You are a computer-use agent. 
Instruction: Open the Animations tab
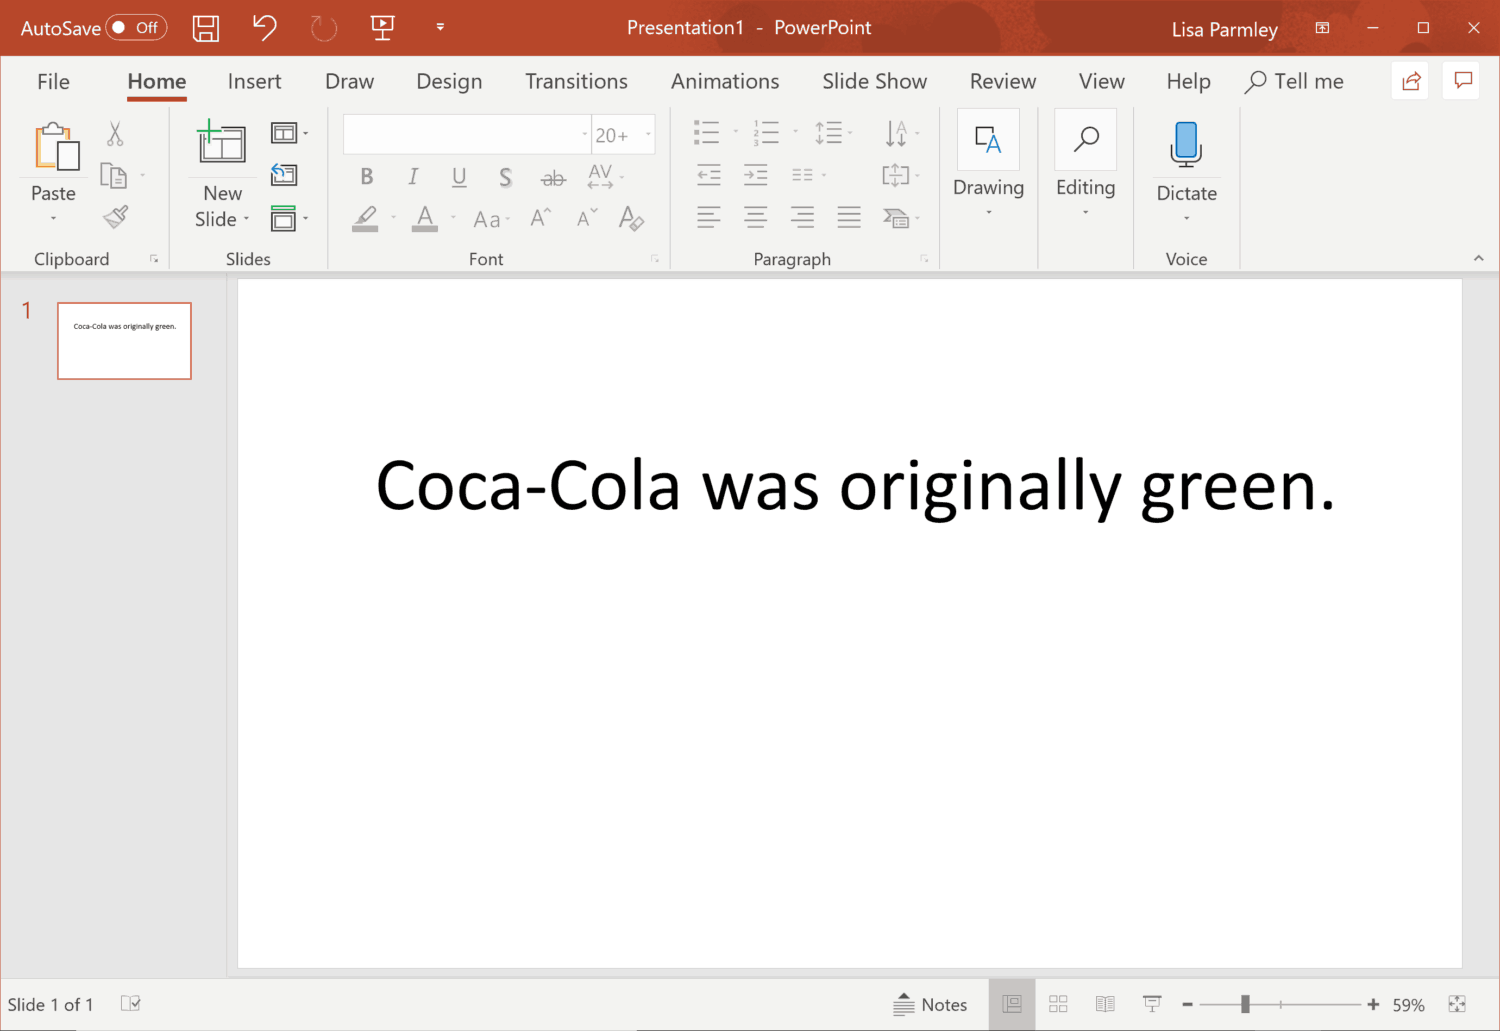pos(725,82)
